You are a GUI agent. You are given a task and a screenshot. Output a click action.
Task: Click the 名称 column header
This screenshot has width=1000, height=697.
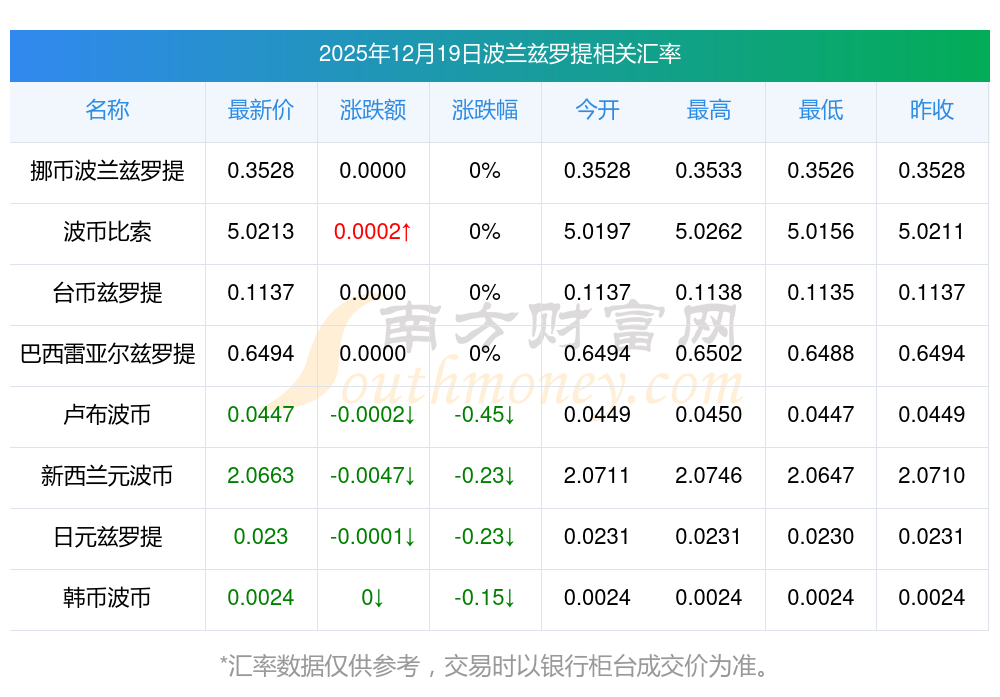coord(107,110)
